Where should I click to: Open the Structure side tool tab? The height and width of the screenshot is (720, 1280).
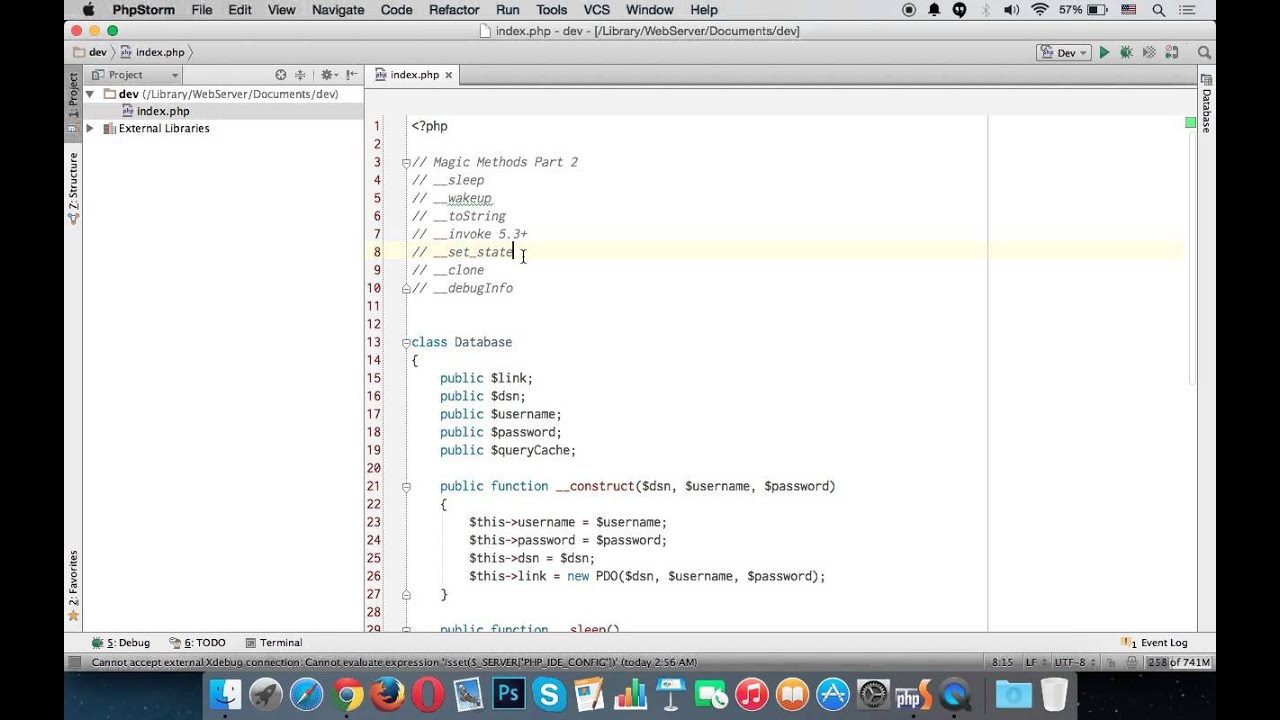click(x=73, y=187)
